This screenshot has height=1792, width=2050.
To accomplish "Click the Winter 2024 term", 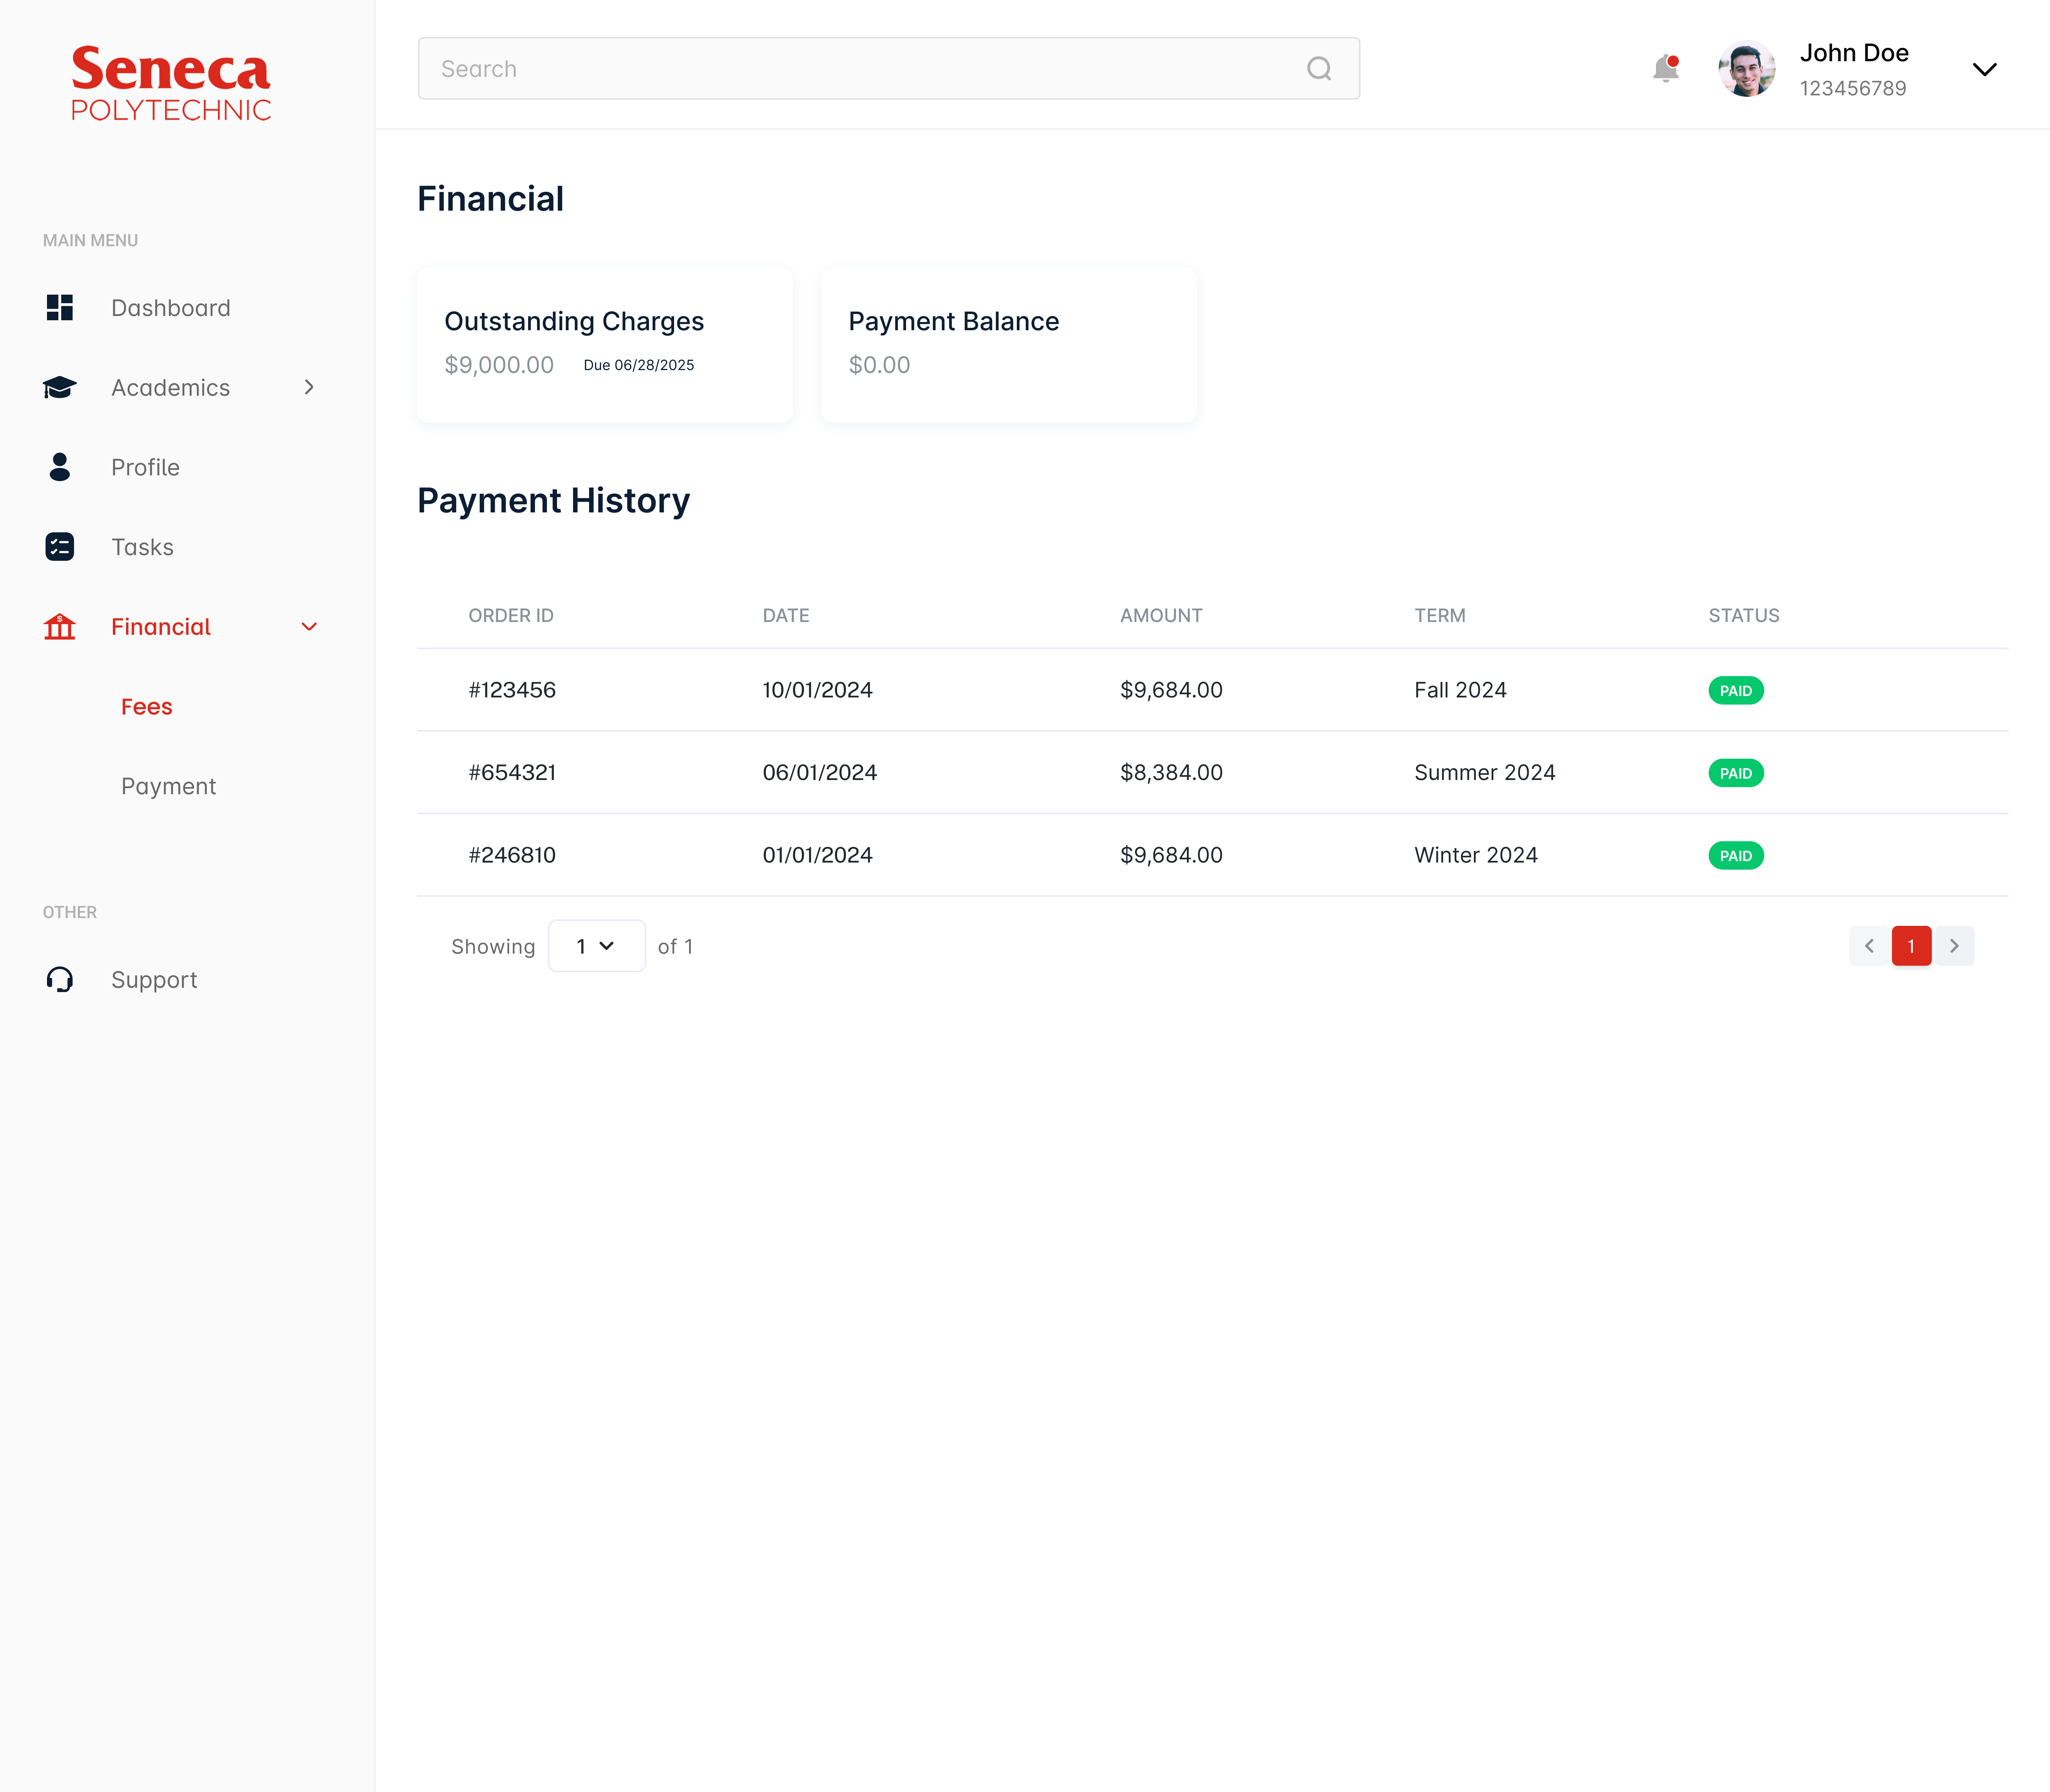I will 1476,855.
